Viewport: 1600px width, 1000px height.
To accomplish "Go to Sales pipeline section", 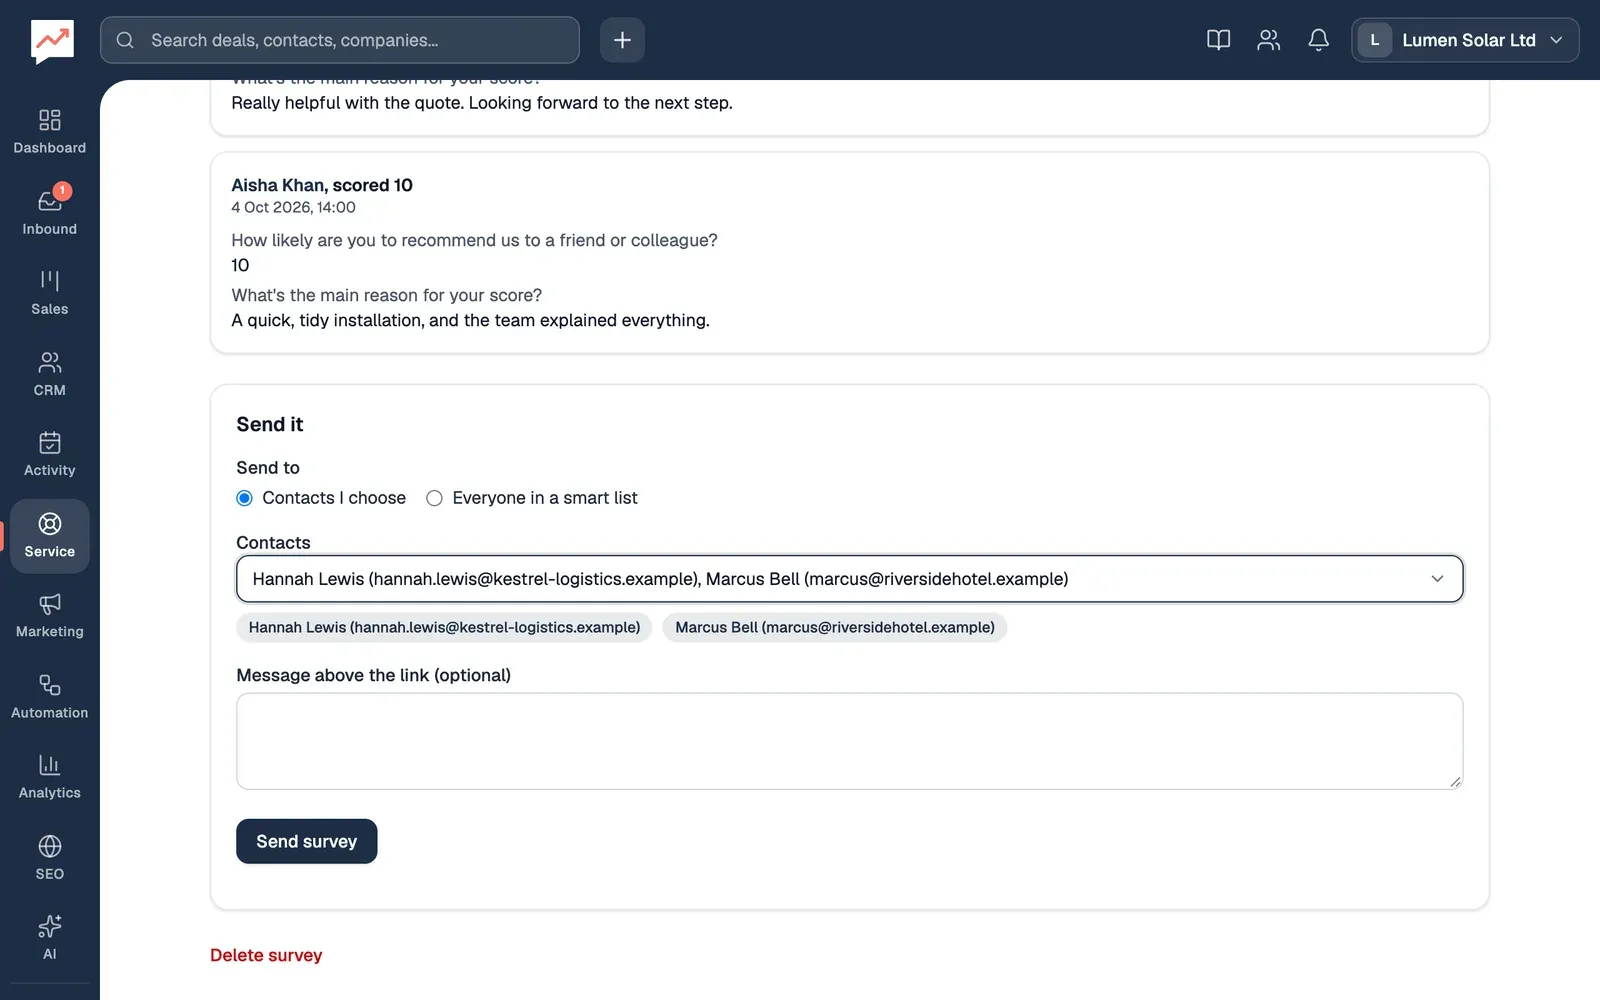I will click(49, 294).
